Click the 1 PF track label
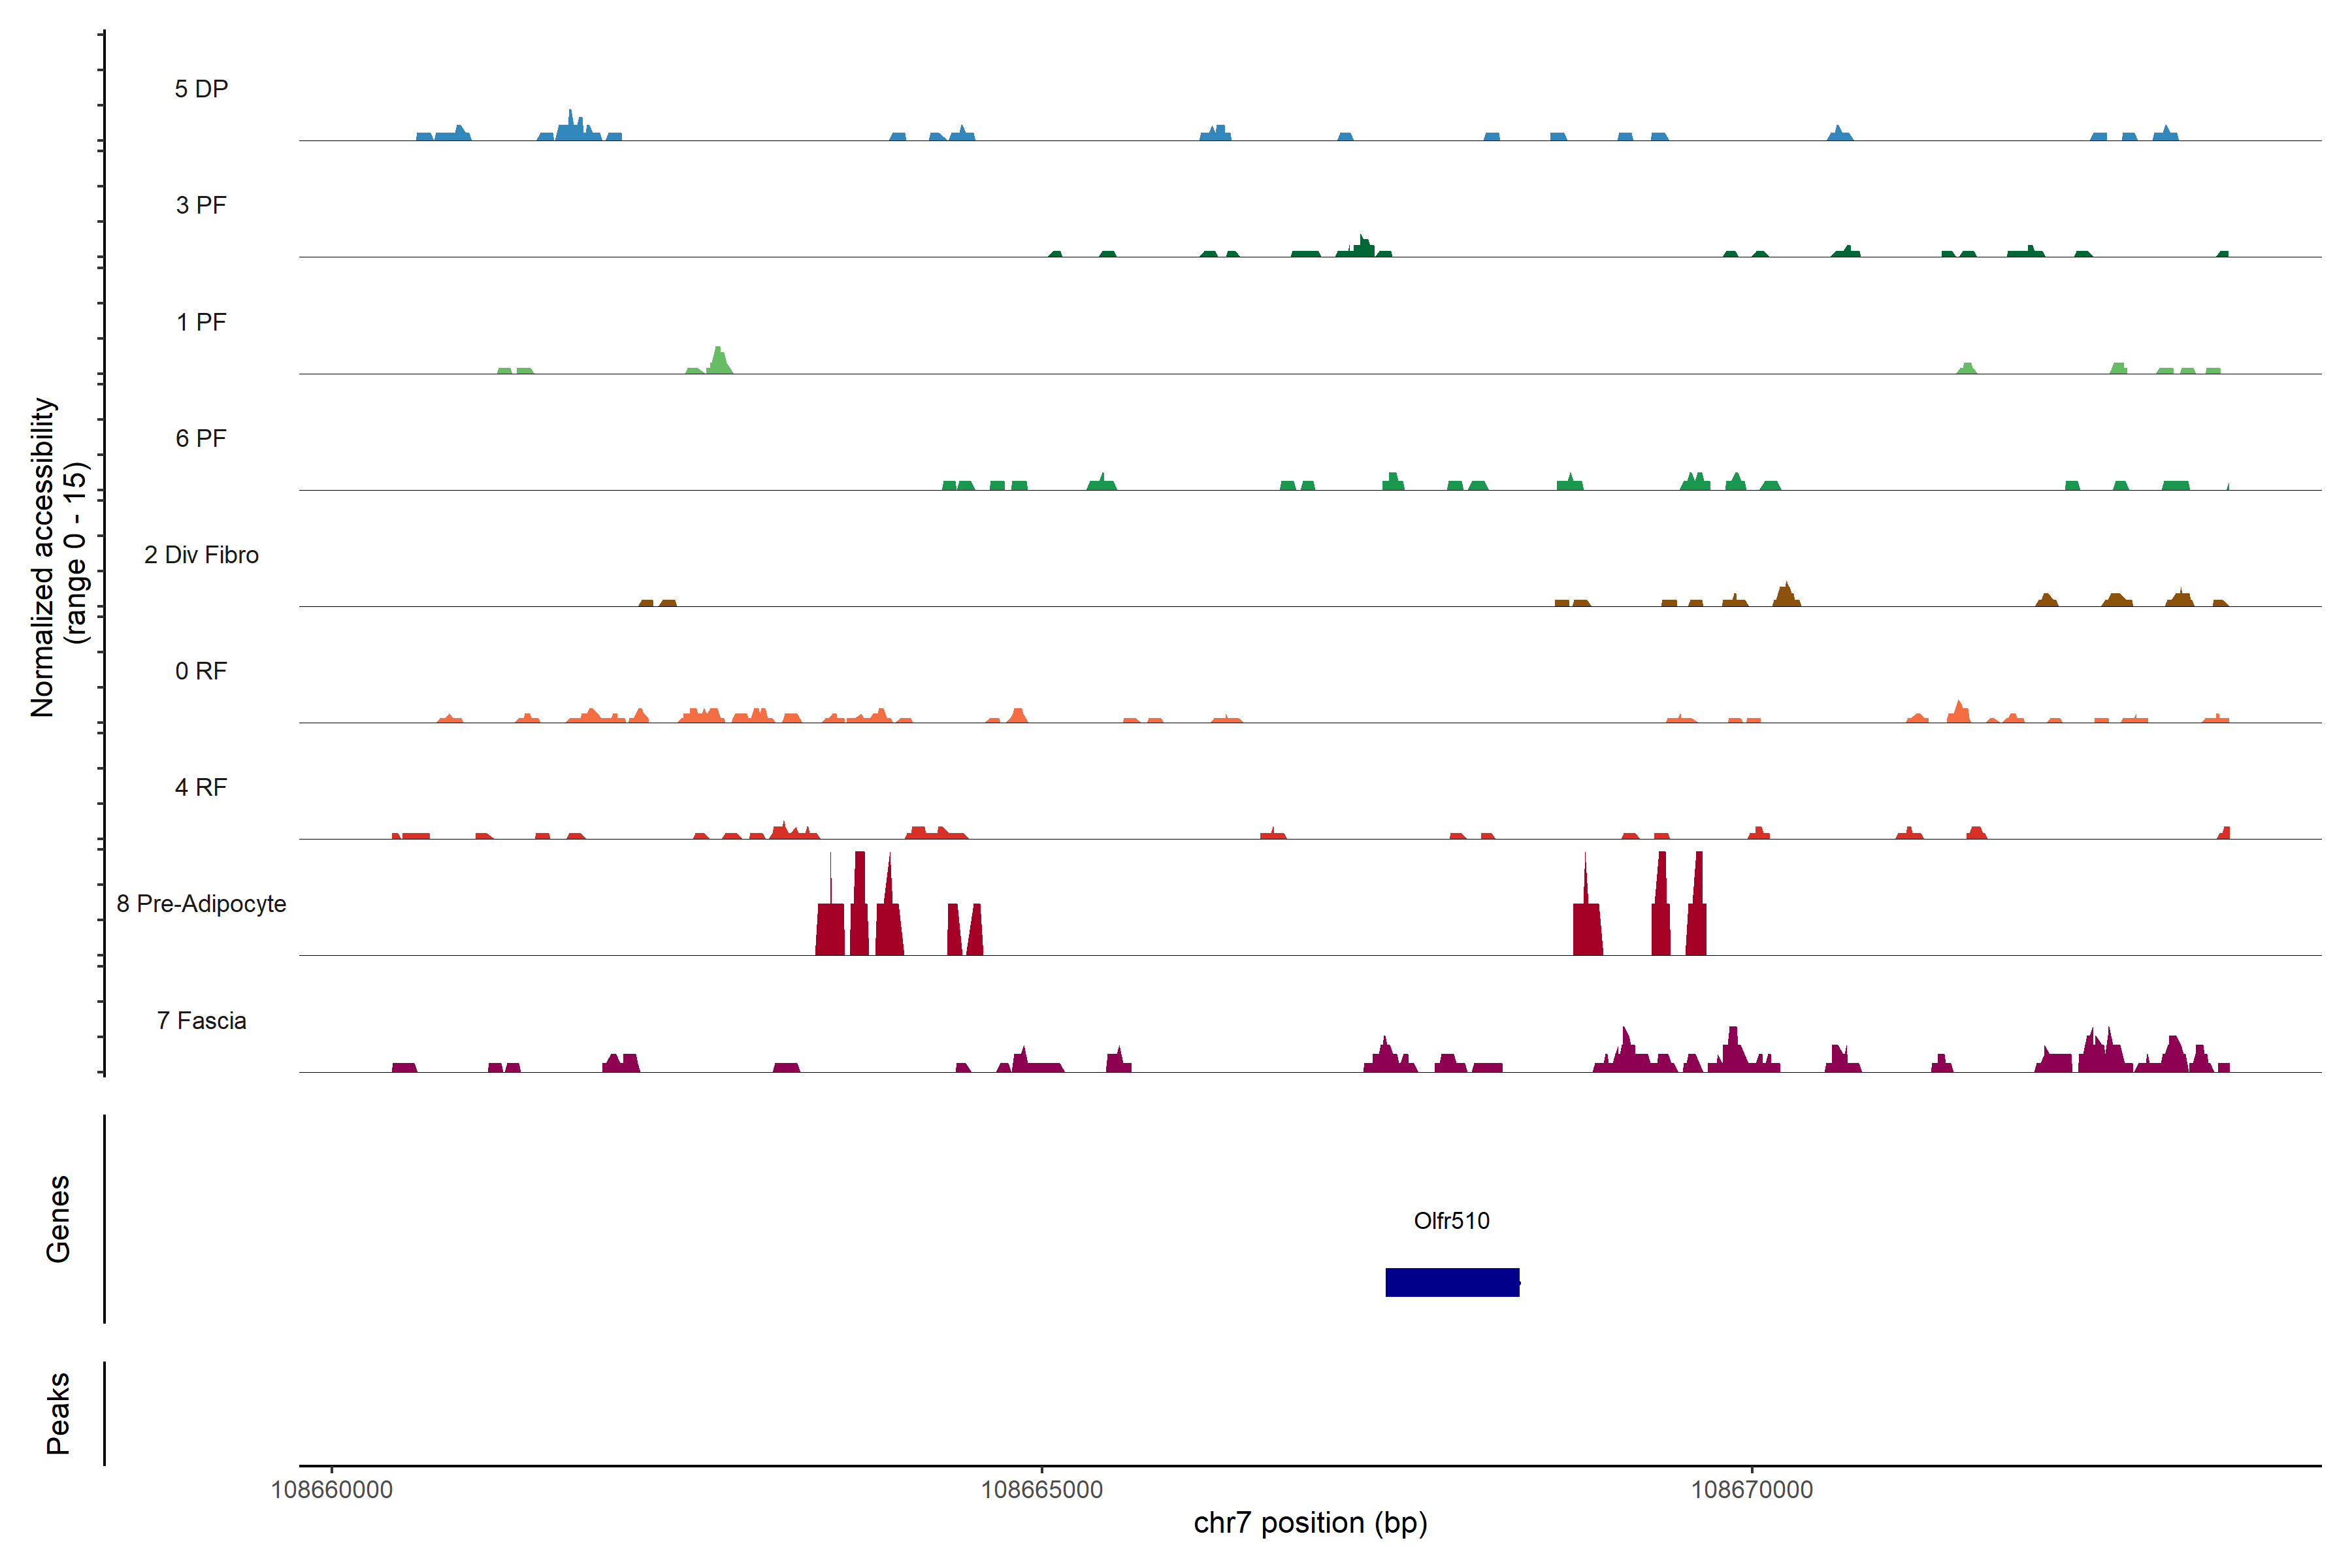The height and width of the screenshot is (1568, 2352). [x=201, y=322]
